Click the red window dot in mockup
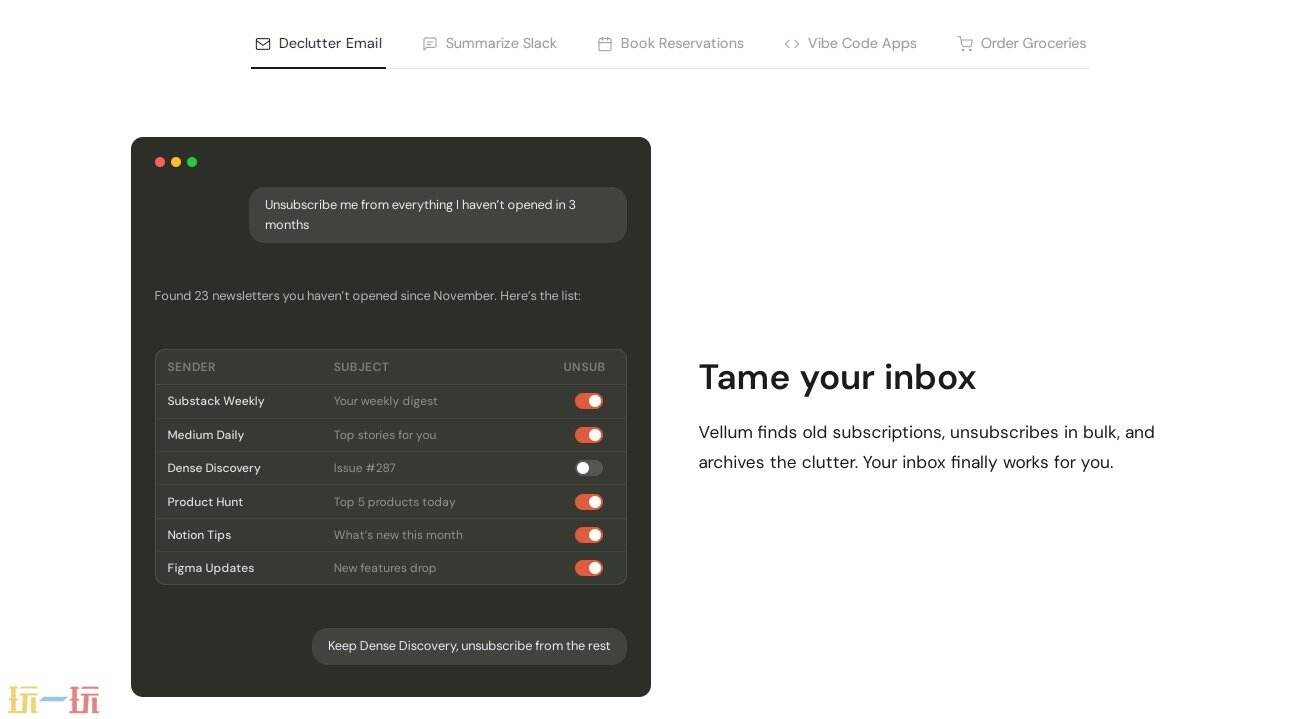This screenshot has height=719, width=1303. 160,162
